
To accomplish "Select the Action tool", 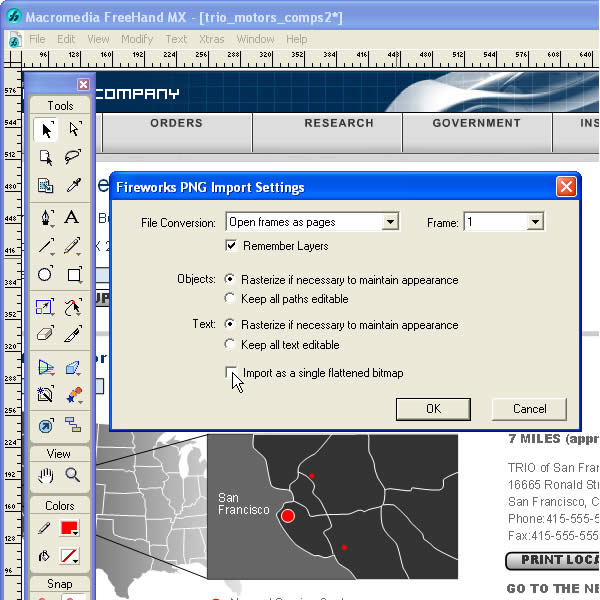I will click(x=46, y=426).
